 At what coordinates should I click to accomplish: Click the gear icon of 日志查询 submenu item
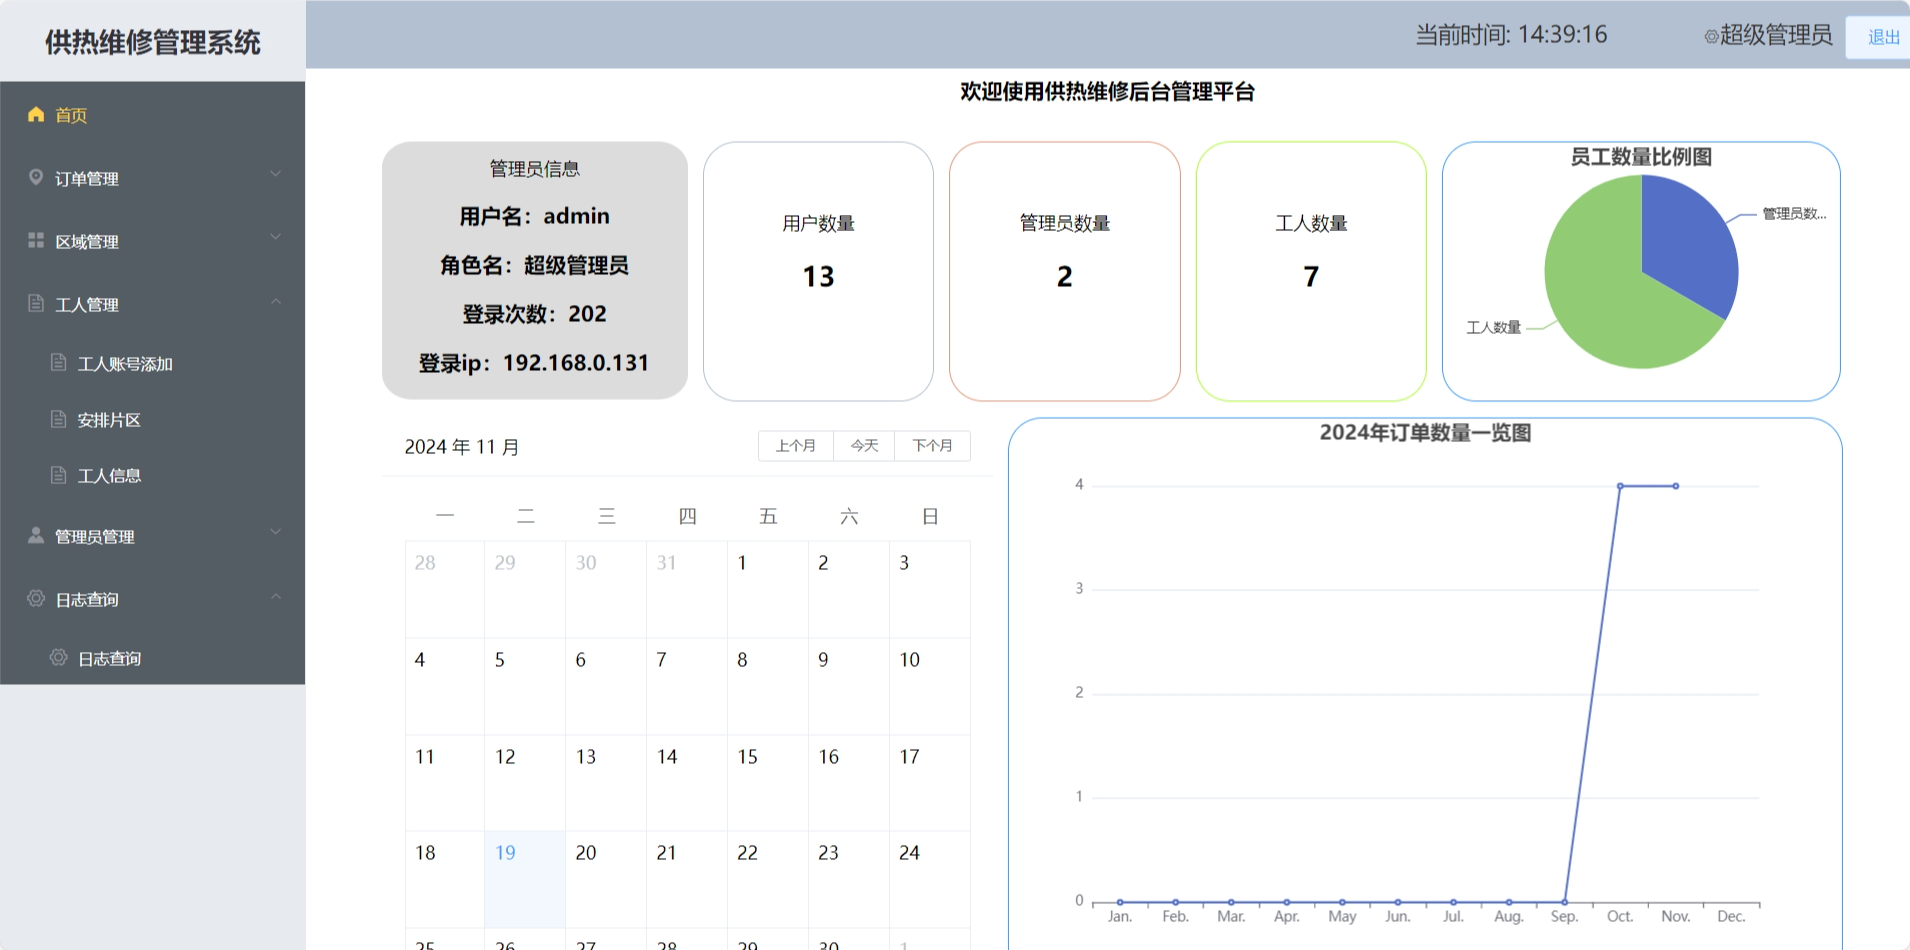pyautogui.click(x=59, y=657)
